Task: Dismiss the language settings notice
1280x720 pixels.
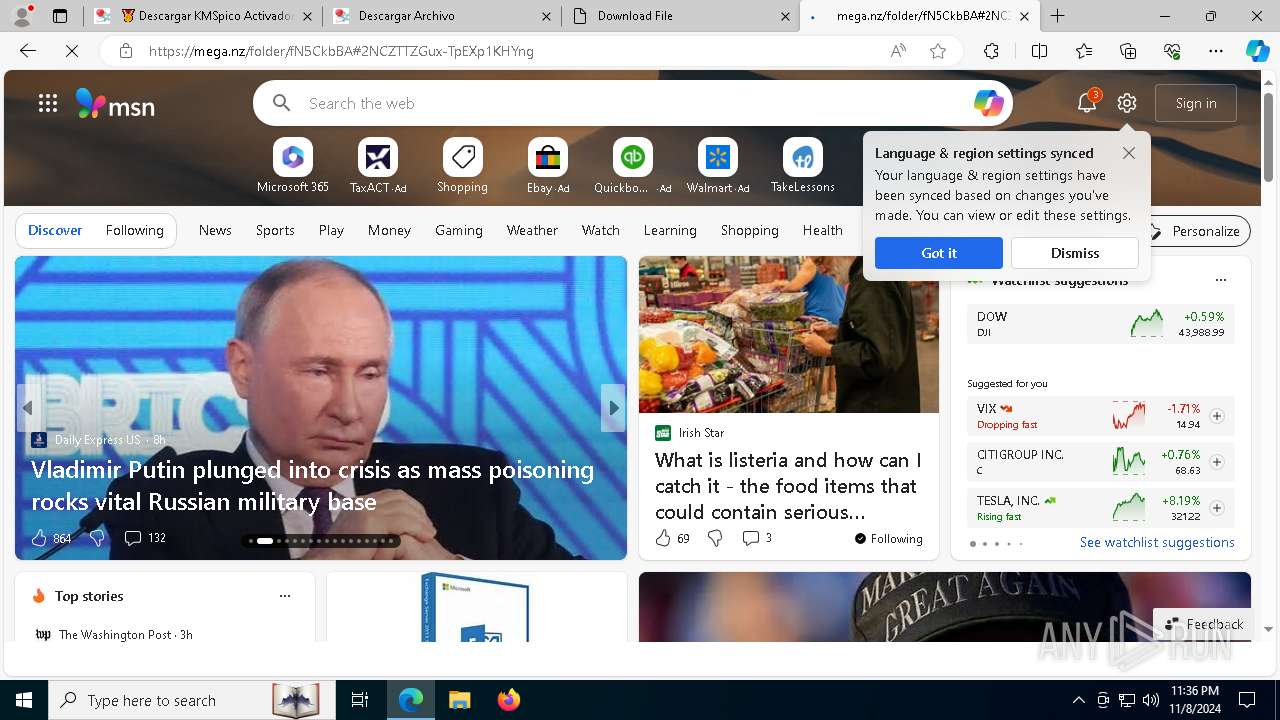Action: [1075, 253]
